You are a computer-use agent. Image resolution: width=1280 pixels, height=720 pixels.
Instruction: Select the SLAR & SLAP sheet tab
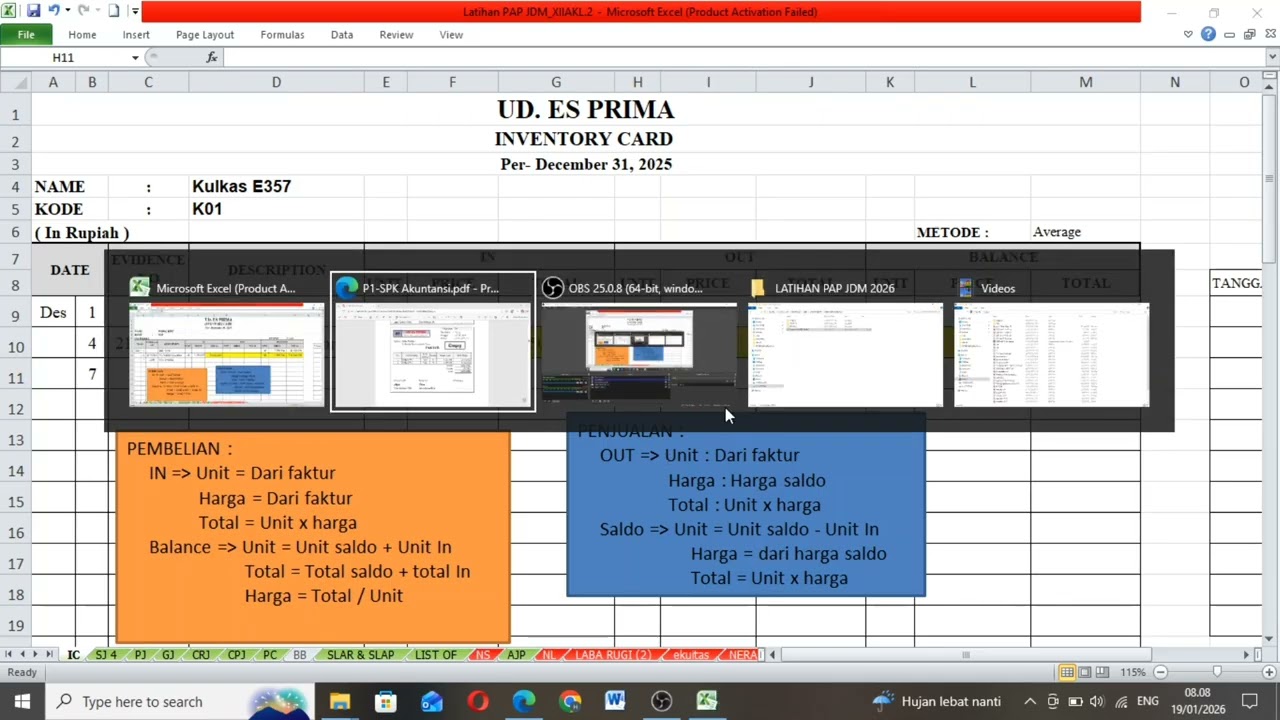pyautogui.click(x=360, y=655)
